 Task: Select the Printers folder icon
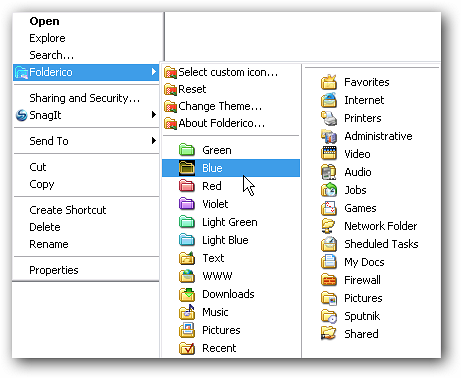point(329,118)
